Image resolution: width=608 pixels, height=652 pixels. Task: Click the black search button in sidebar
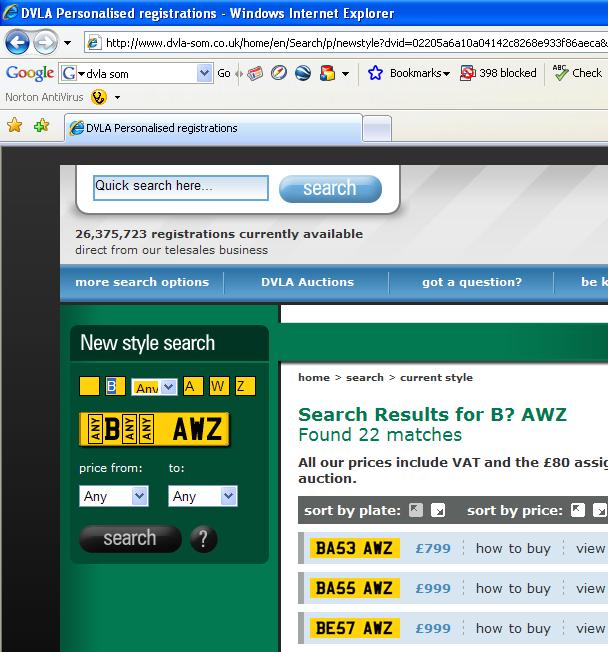coord(130,538)
